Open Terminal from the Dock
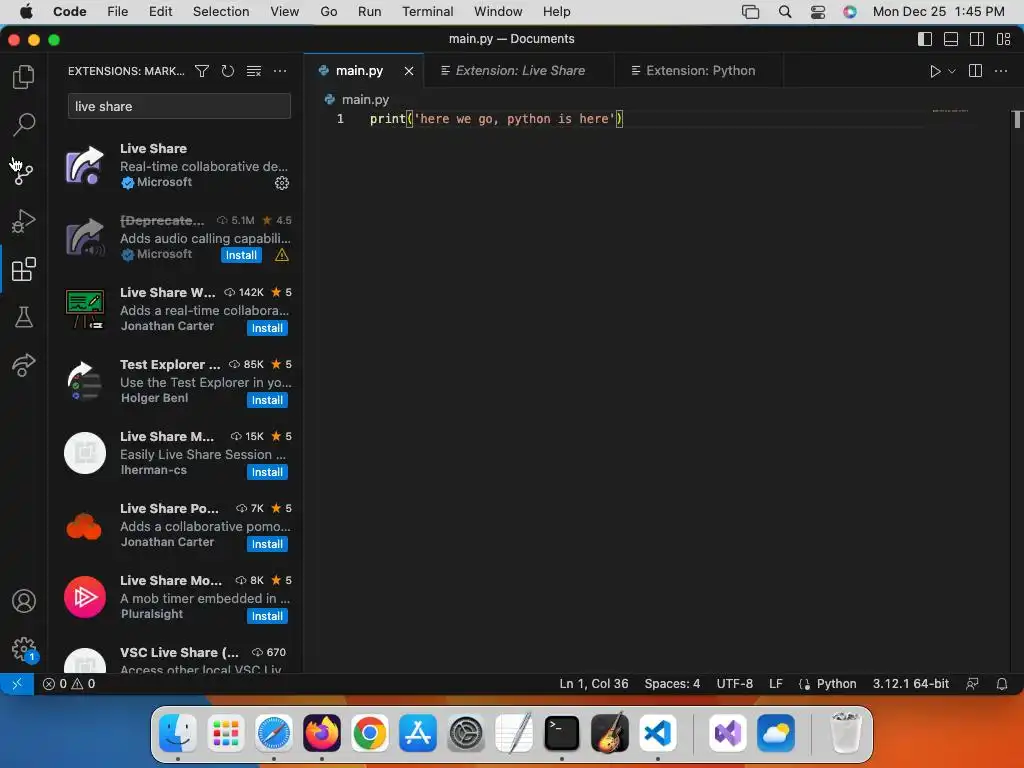 coord(562,733)
